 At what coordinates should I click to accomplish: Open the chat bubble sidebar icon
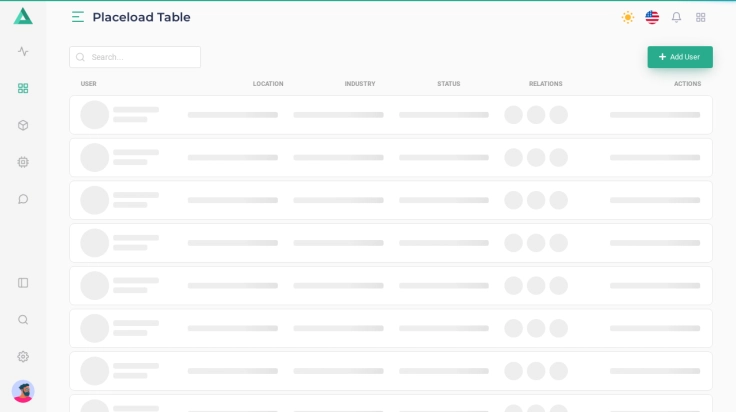[x=23, y=199]
